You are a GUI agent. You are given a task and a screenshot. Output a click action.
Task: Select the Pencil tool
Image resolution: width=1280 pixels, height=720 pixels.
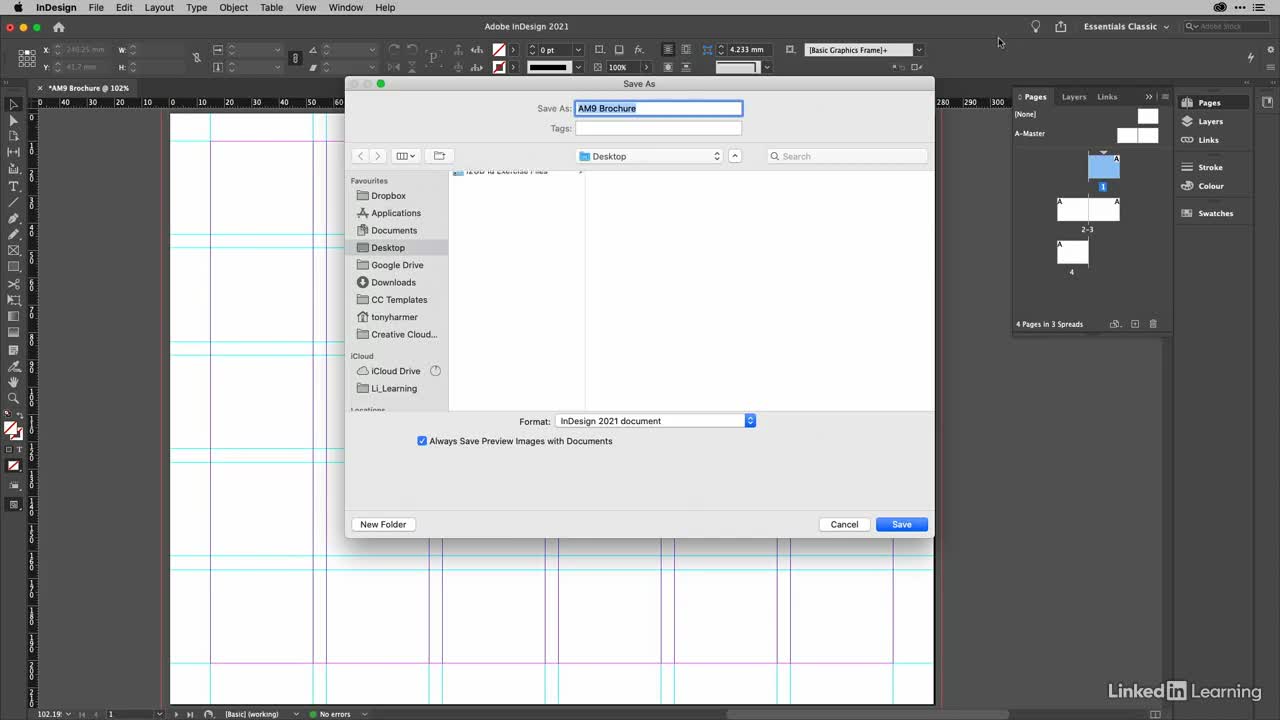tap(14, 234)
